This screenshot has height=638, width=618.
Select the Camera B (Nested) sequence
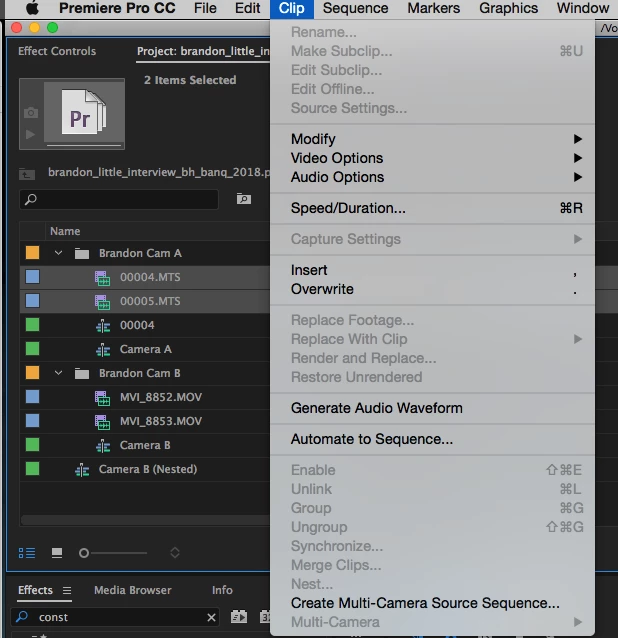coord(148,469)
